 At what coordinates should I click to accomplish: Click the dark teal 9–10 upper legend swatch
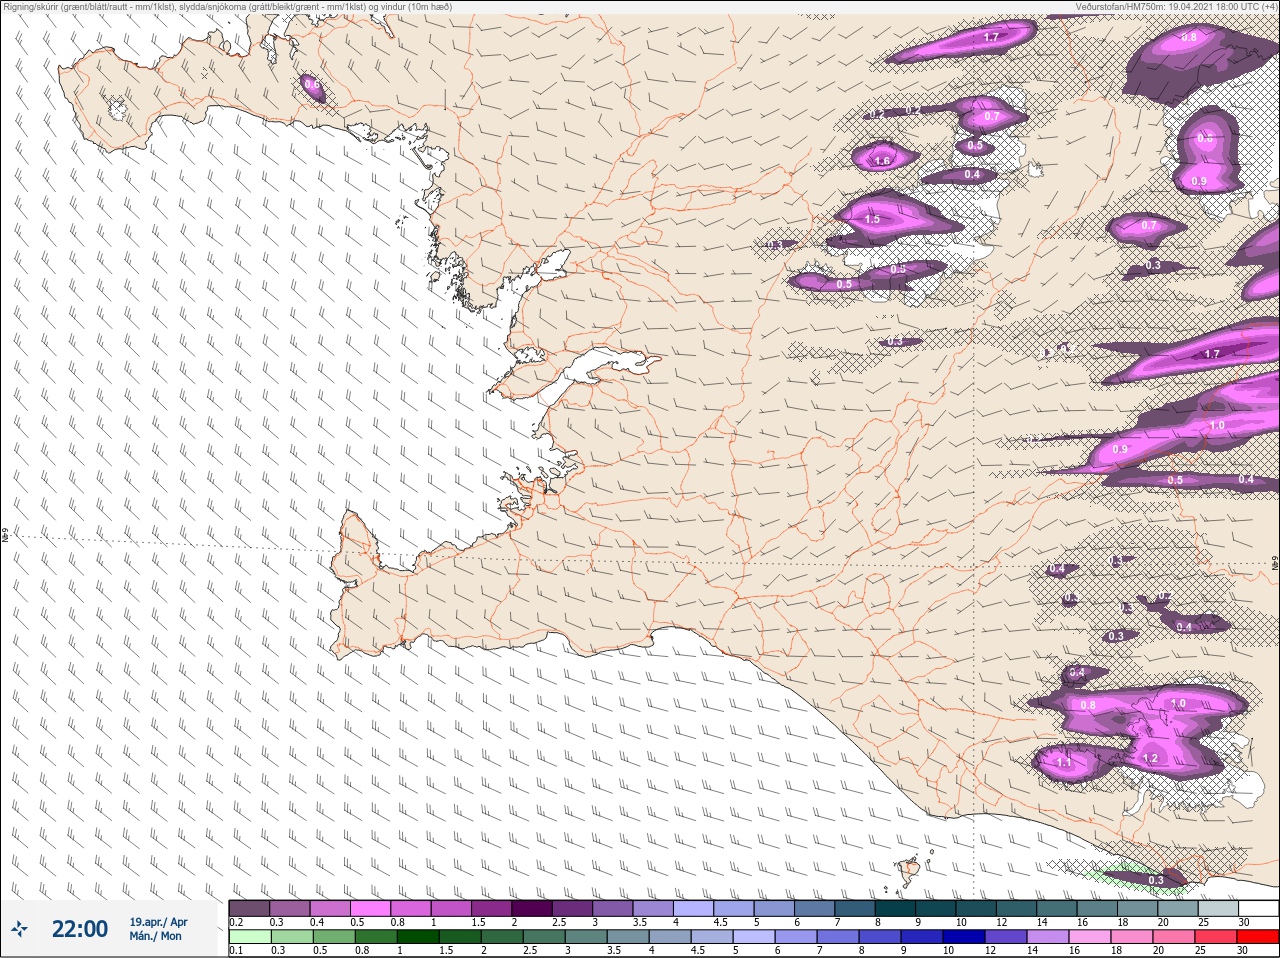[937, 908]
